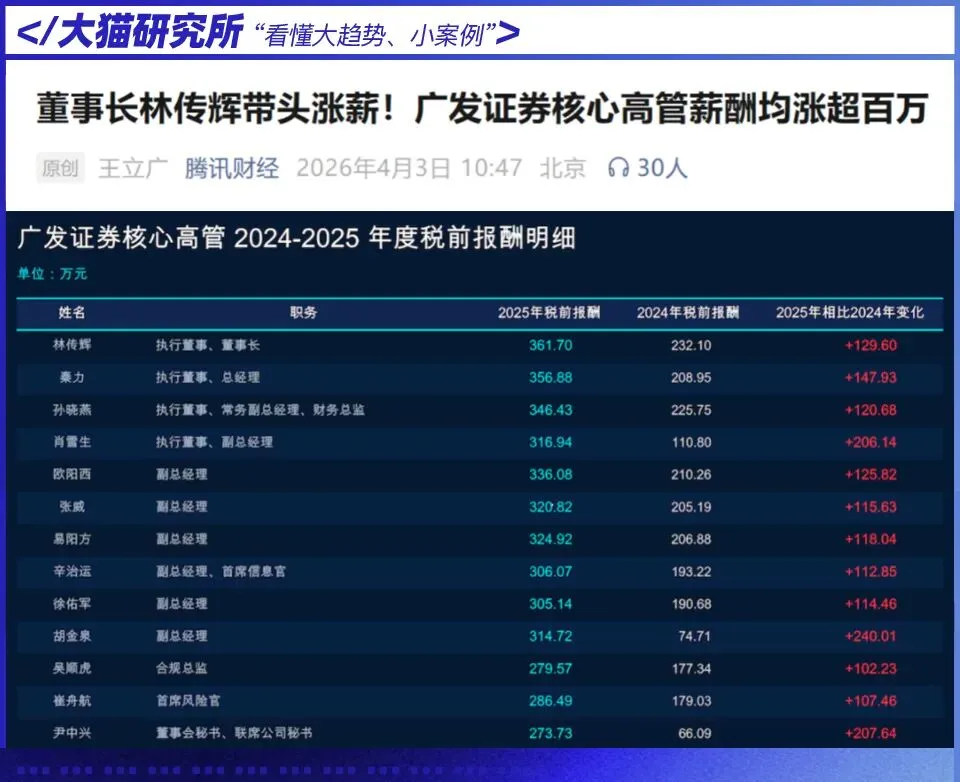Image resolution: width=960 pixels, height=782 pixels.
Task: Click the name 吴顺虎
Action: point(72,668)
